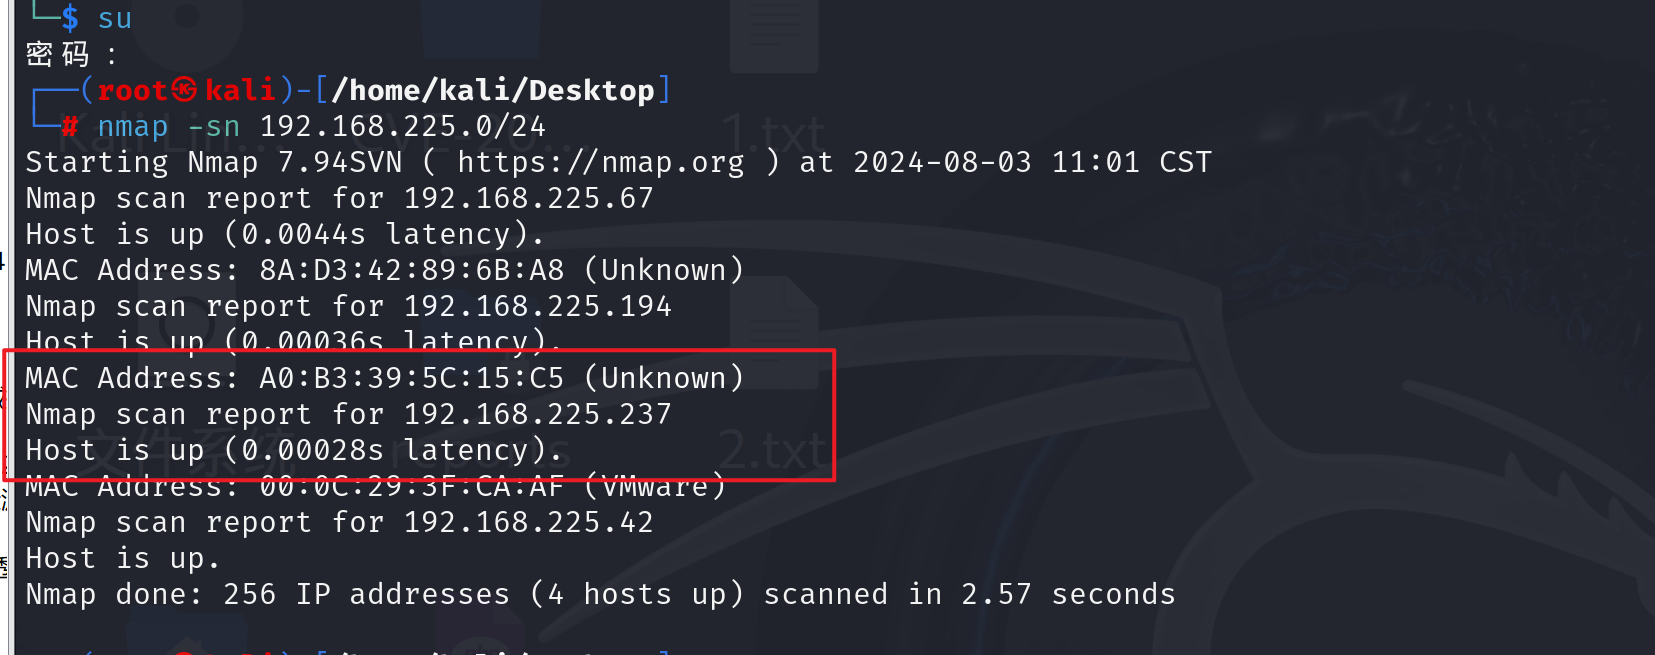Click MAC address 8A:D3:42:89:6B:A8
The width and height of the screenshot is (1655, 655).
coord(412,270)
